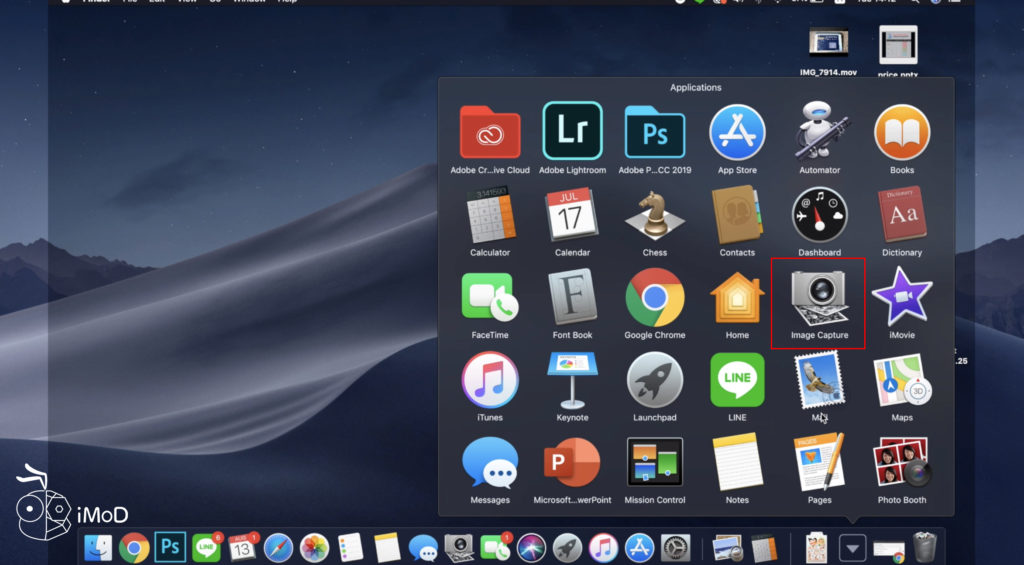Open Calendar in the Applications stack

click(x=572, y=215)
